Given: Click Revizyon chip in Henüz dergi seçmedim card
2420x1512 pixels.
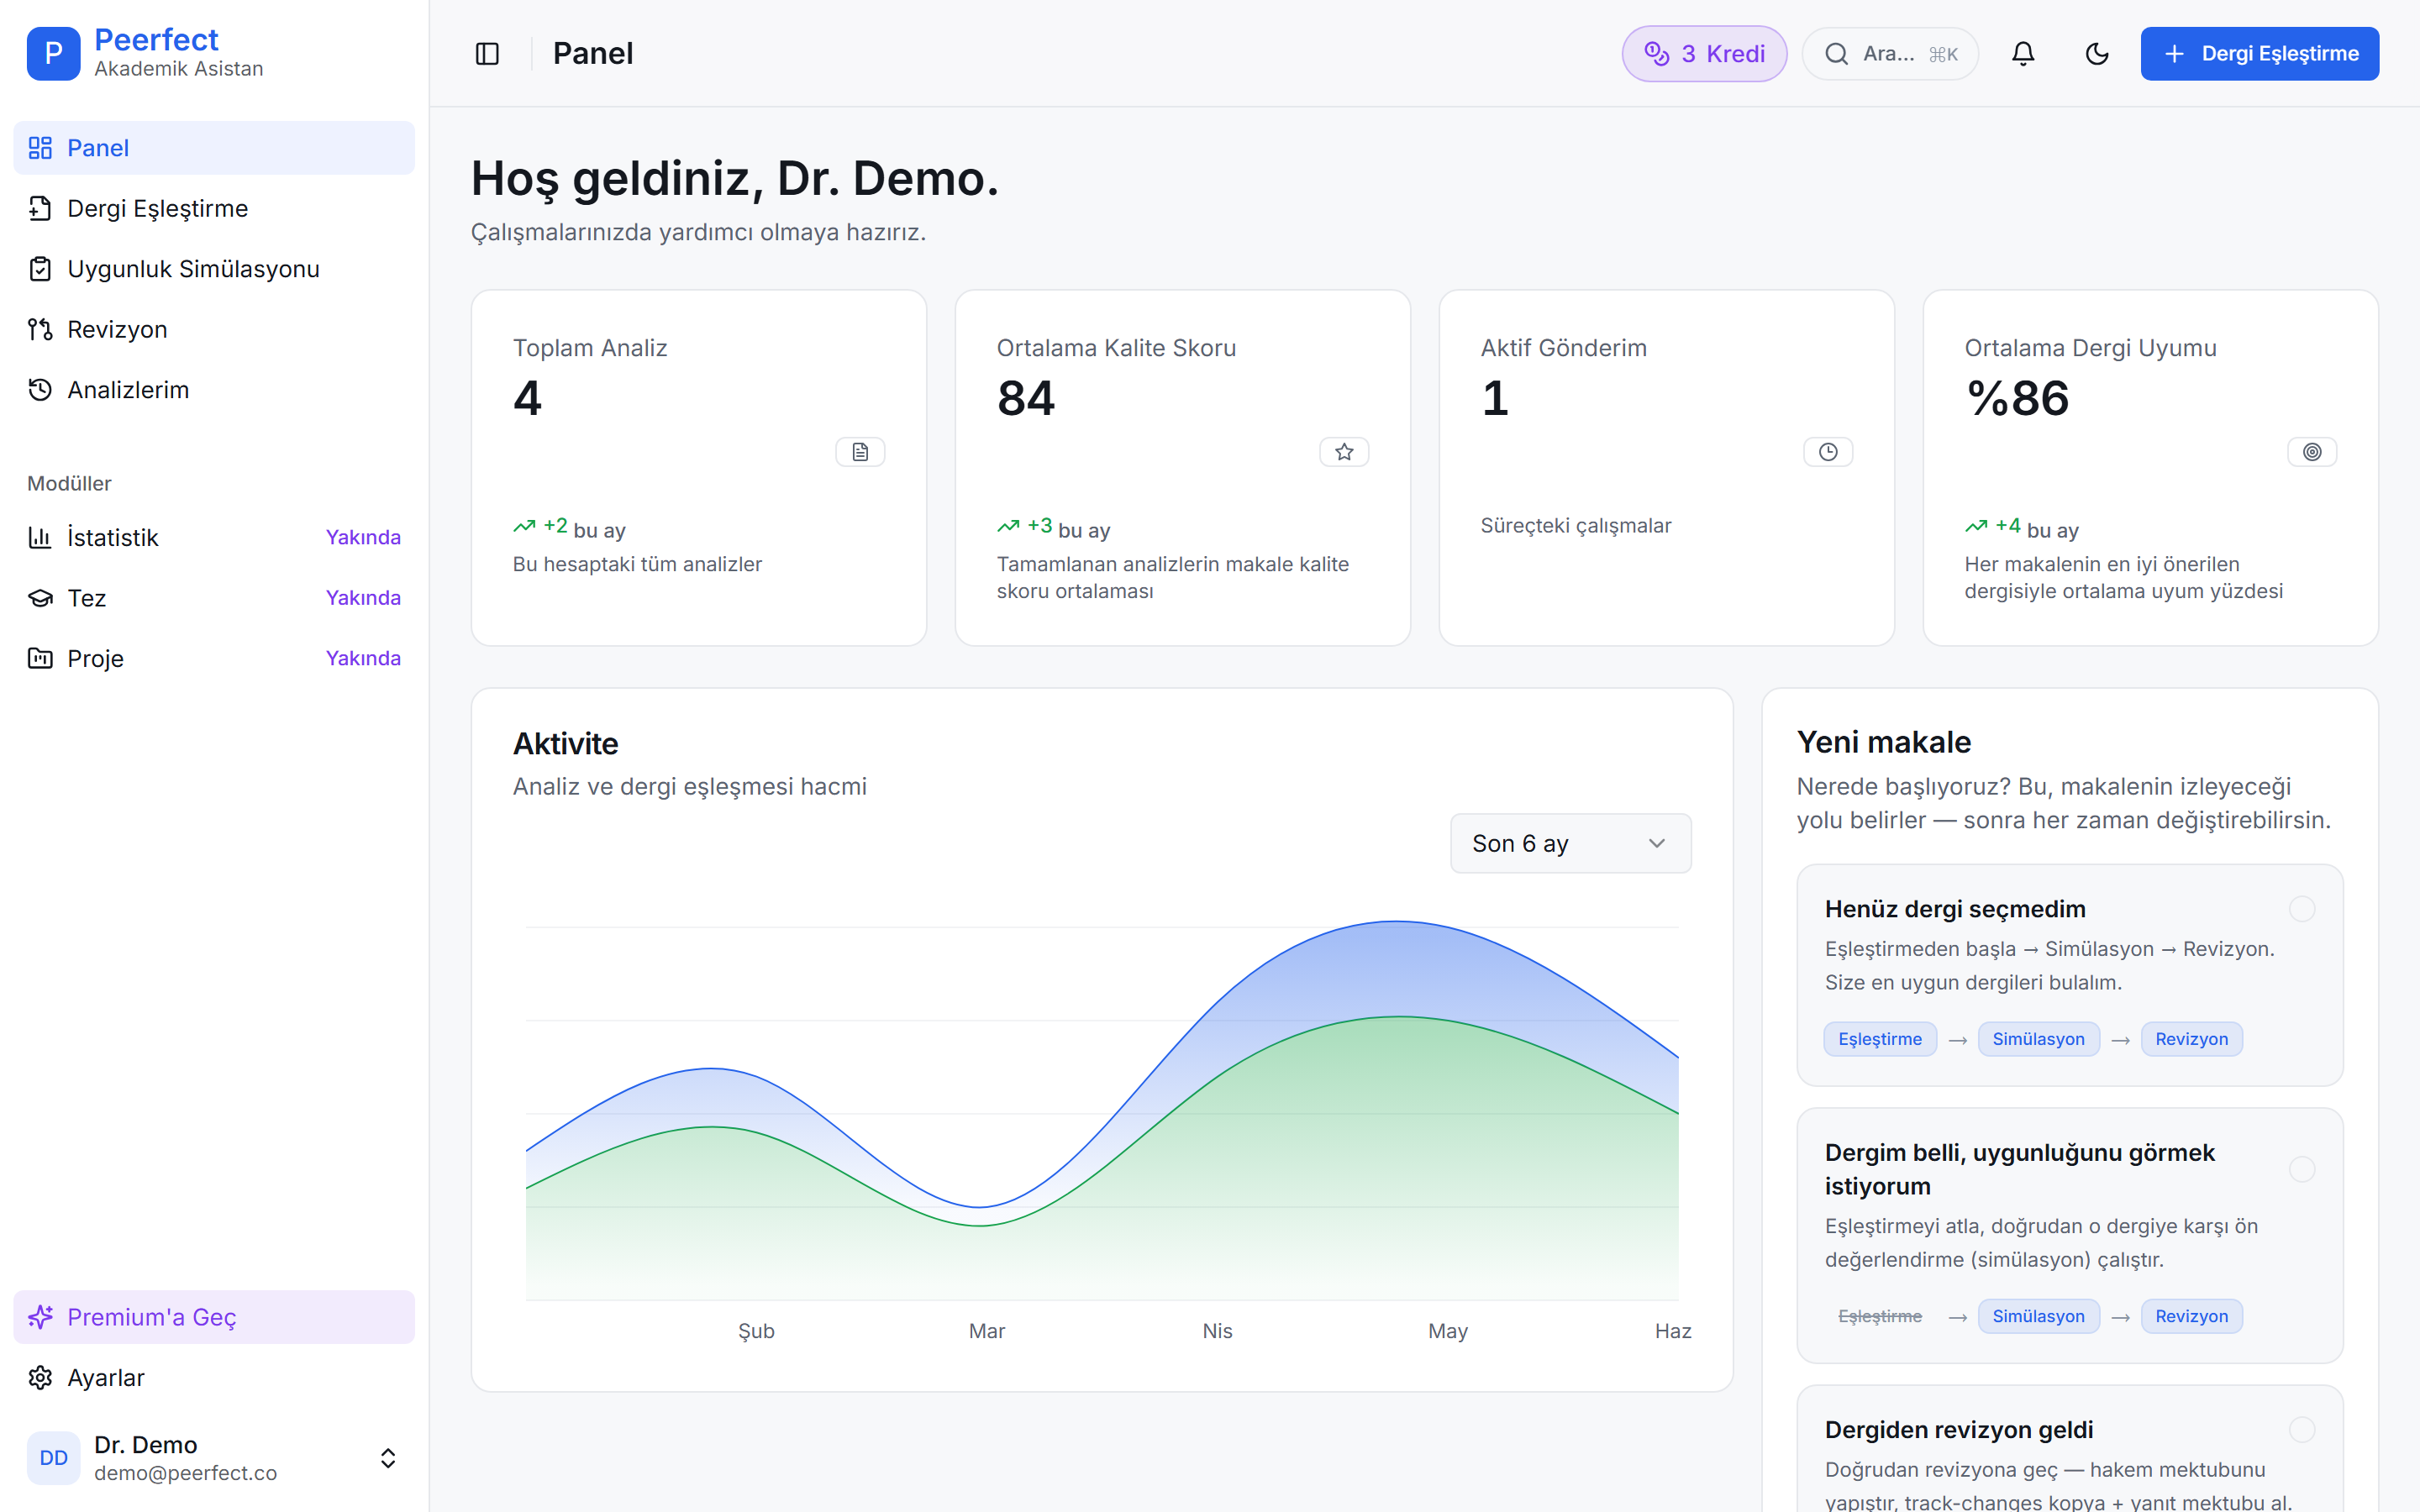Looking at the screenshot, I should click(x=2191, y=1039).
